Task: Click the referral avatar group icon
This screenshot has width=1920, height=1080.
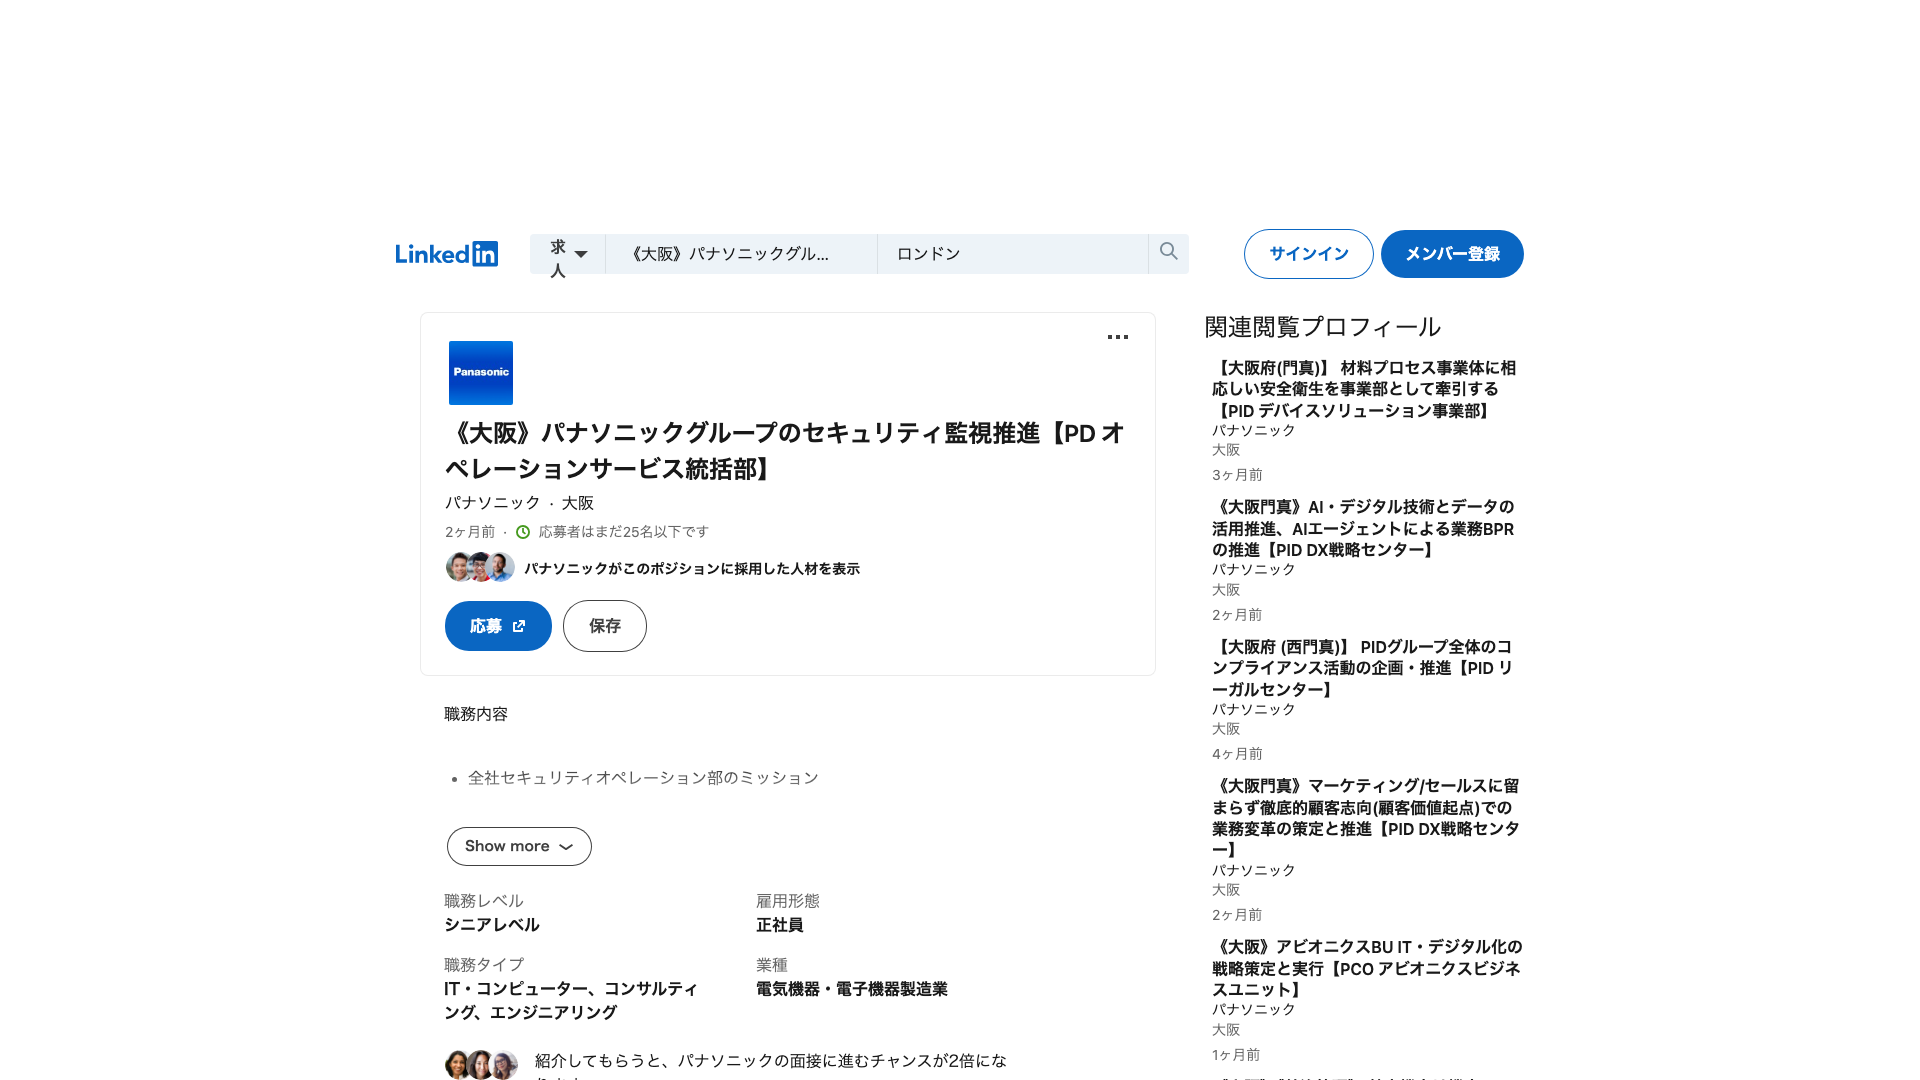Action: click(481, 1064)
